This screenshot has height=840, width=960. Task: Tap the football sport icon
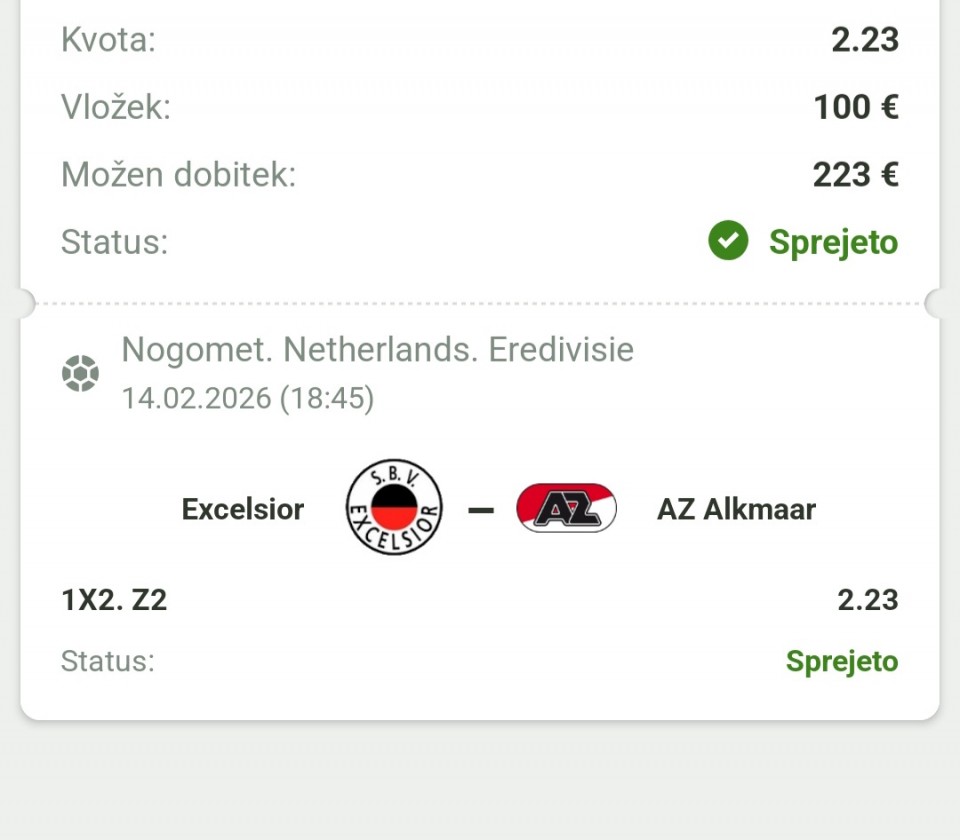point(80,374)
